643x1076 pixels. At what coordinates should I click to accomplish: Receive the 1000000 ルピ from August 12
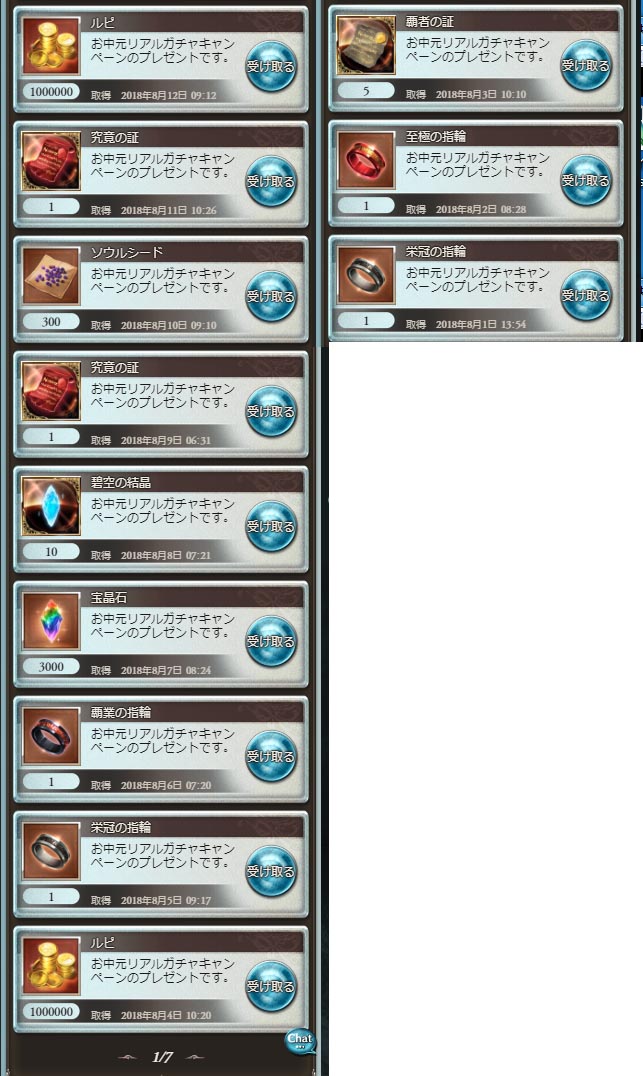tap(271, 67)
